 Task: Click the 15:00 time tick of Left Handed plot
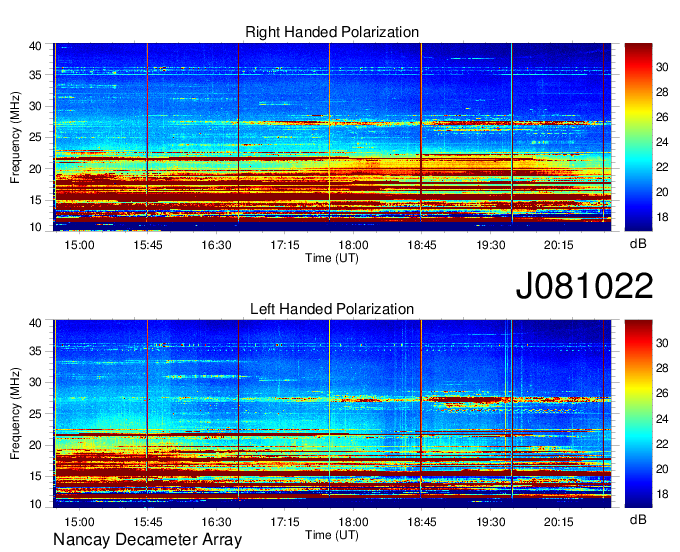(x=79, y=522)
